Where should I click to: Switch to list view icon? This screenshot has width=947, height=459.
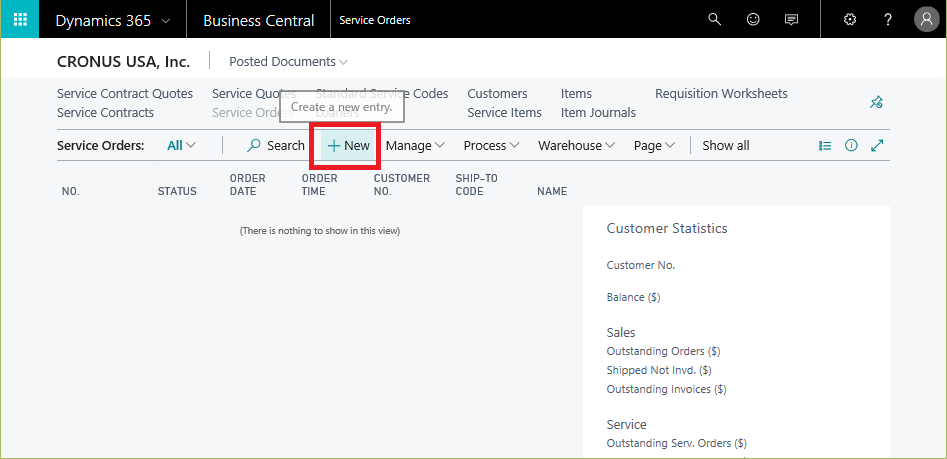[x=825, y=146]
